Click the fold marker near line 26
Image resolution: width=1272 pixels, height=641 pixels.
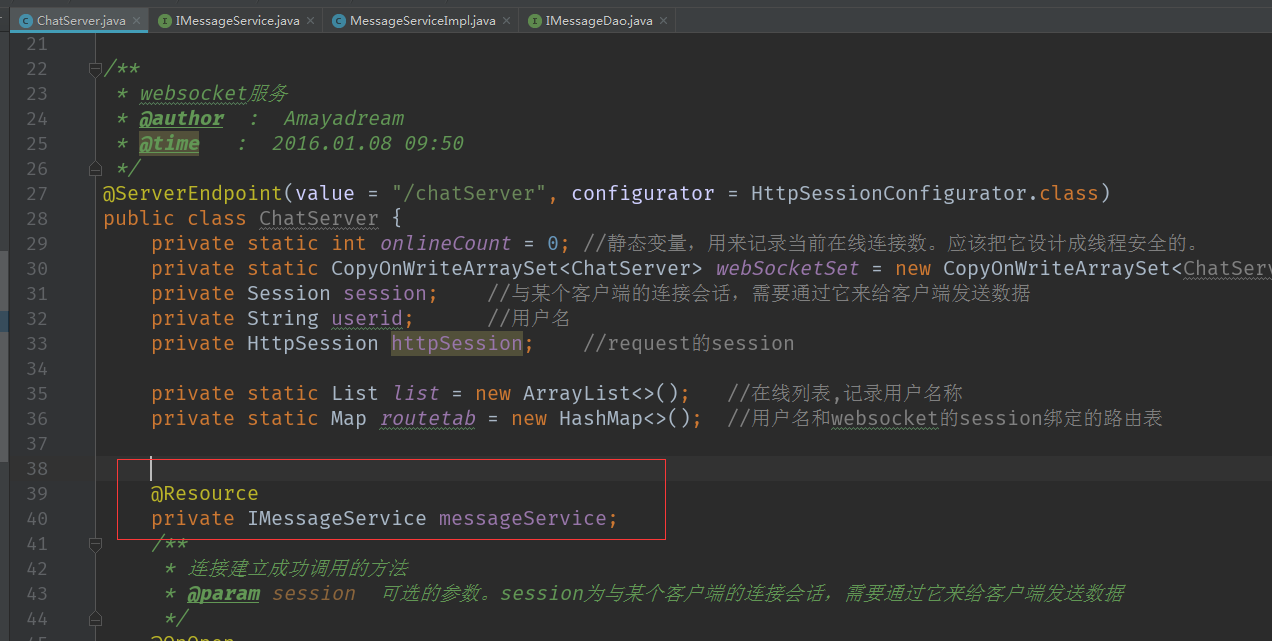click(x=95, y=168)
